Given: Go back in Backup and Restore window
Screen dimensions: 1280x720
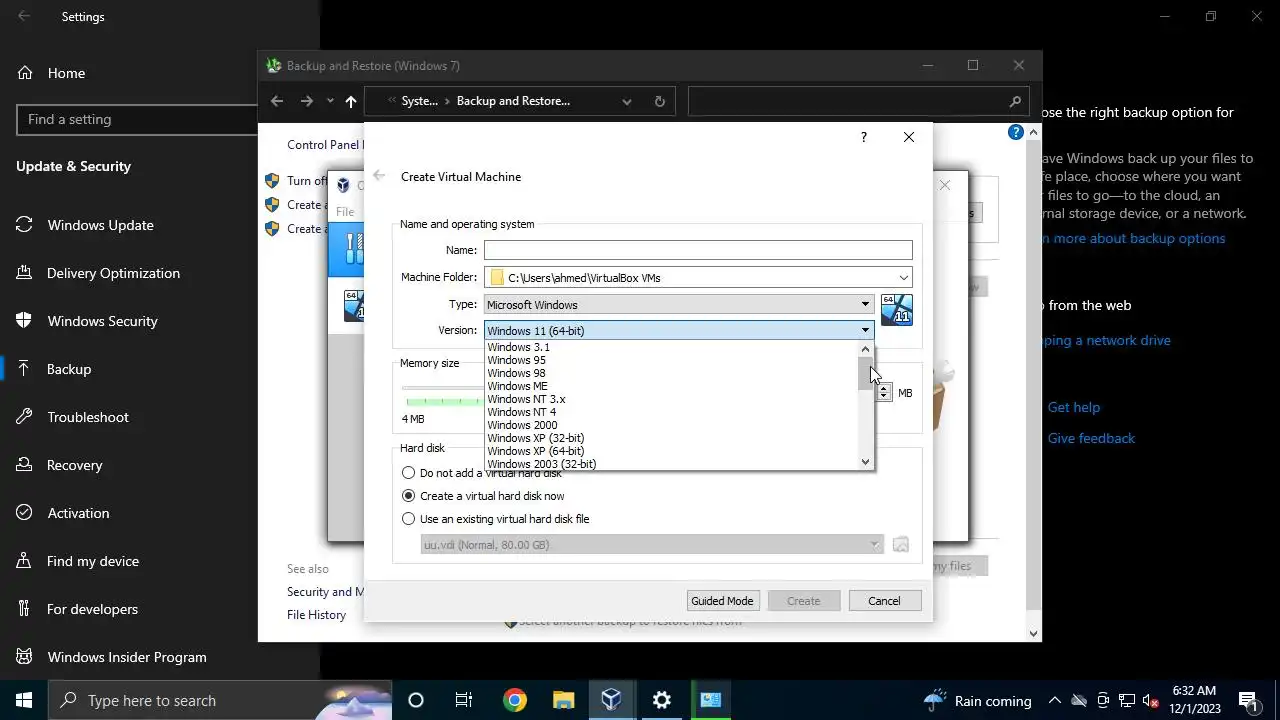Looking at the screenshot, I should coord(277,101).
